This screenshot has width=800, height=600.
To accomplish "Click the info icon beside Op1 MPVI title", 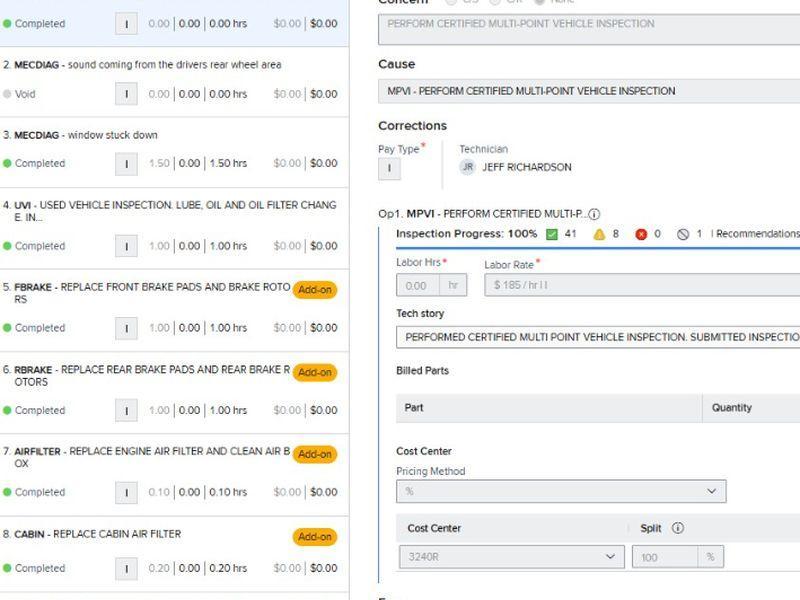I will pos(594,214).
